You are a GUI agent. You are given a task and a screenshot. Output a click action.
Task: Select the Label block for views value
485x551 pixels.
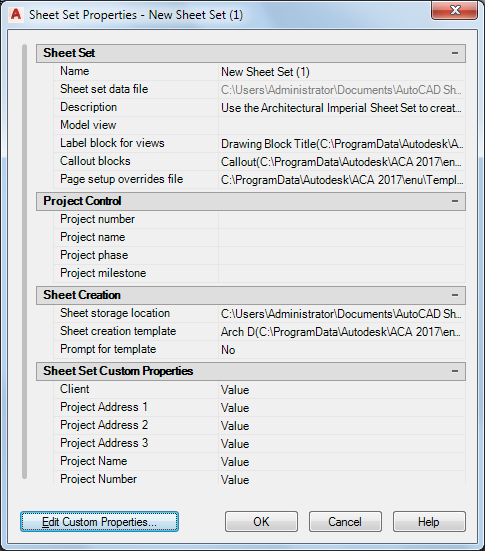tap(342, 143)
